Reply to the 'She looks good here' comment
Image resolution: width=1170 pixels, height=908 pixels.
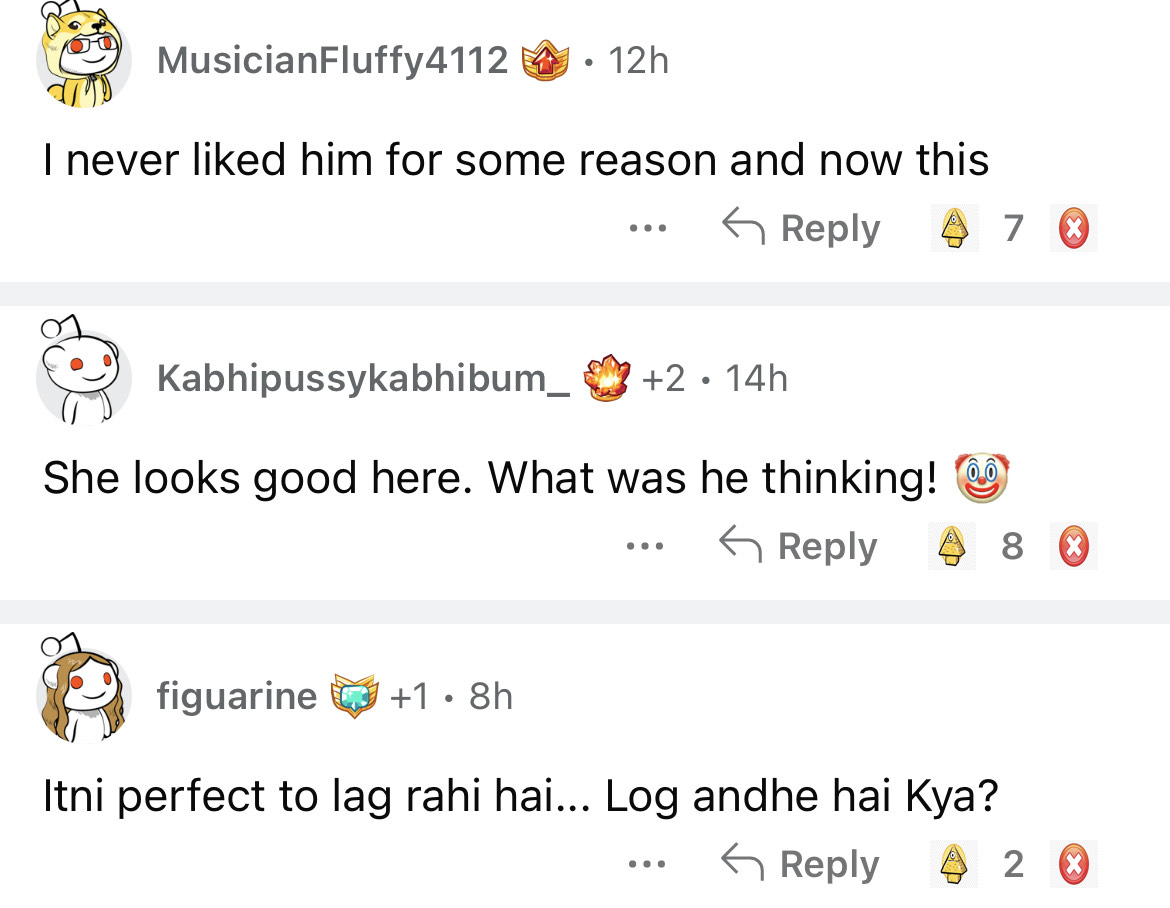(x=800, y=547)
